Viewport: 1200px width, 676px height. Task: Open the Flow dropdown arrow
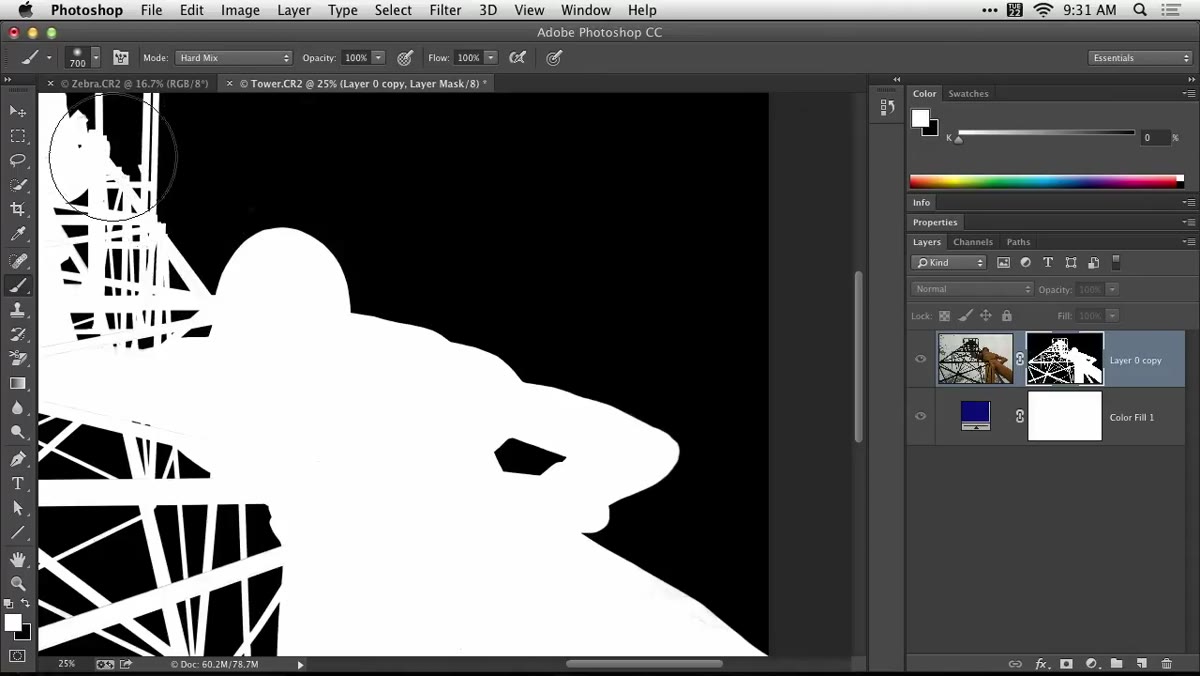click(x=491, y=58)
